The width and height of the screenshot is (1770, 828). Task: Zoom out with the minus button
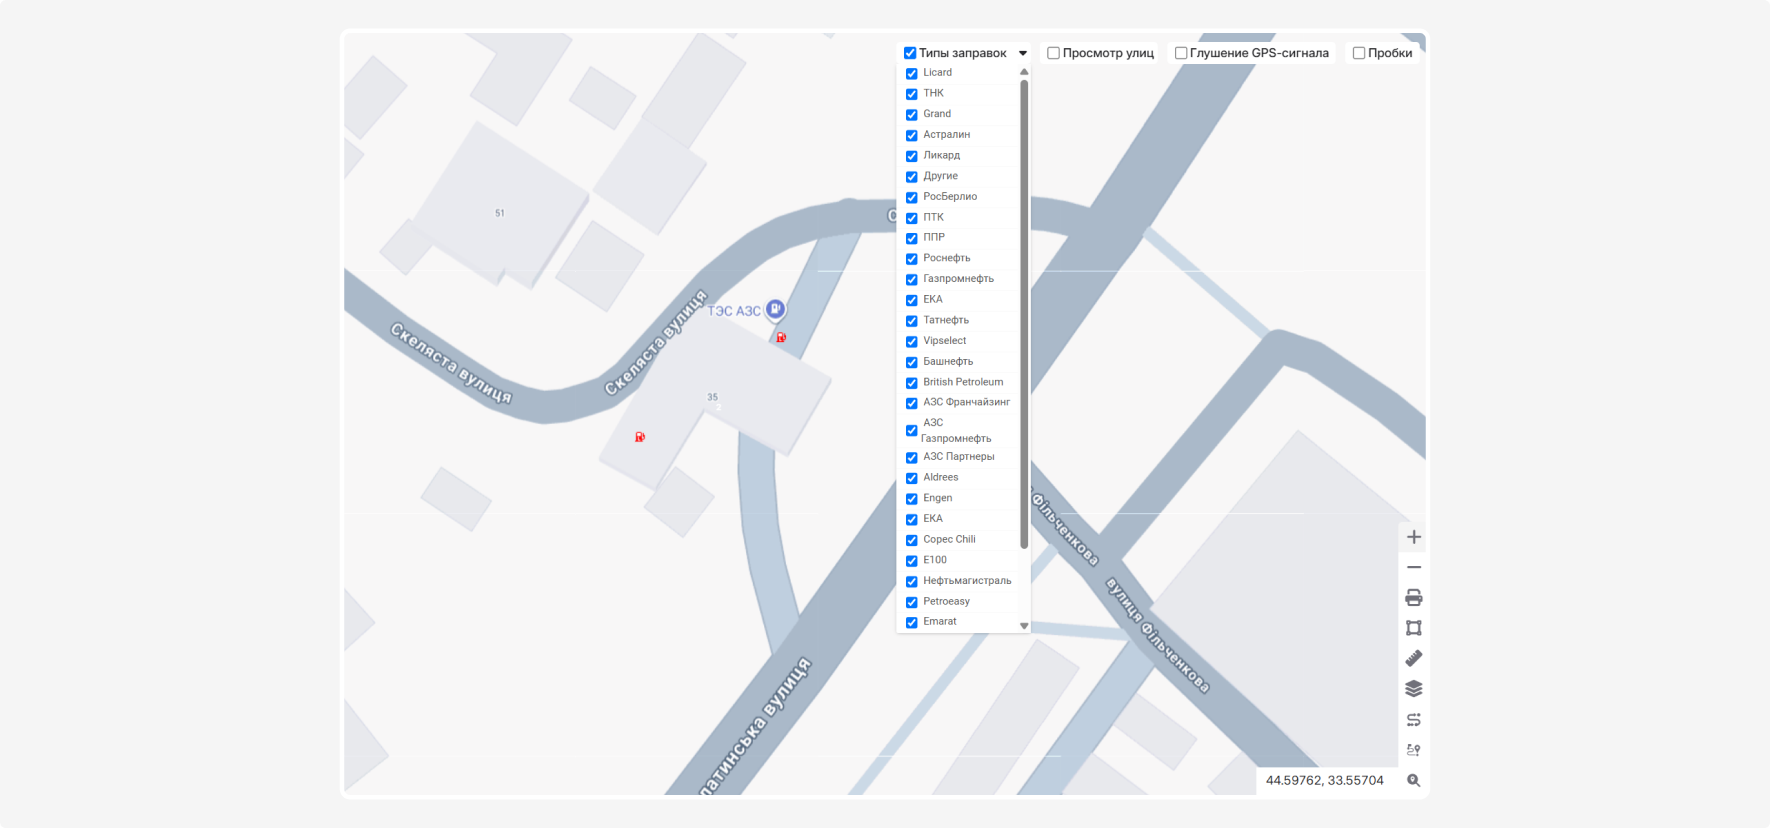[x=1413, y=567]
